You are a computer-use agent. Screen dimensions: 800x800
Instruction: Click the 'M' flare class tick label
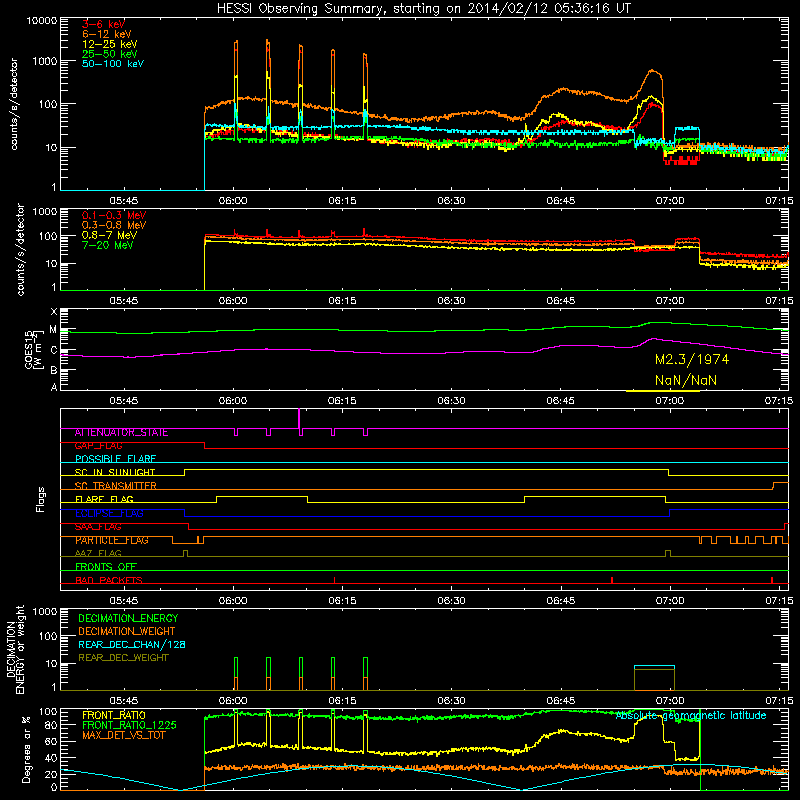53,330
